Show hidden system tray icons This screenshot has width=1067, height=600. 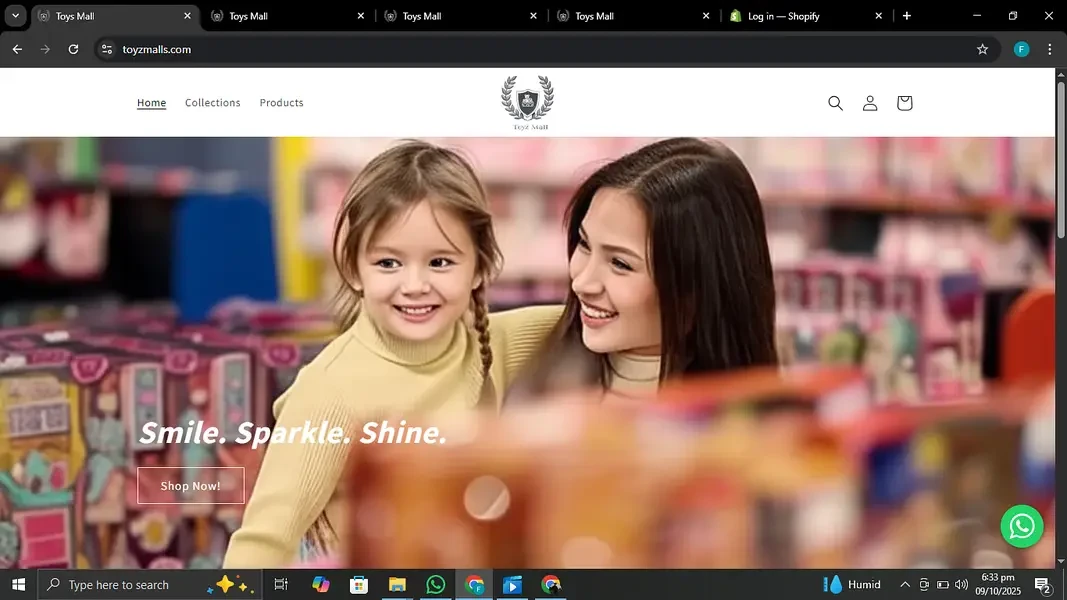(905, 585)
